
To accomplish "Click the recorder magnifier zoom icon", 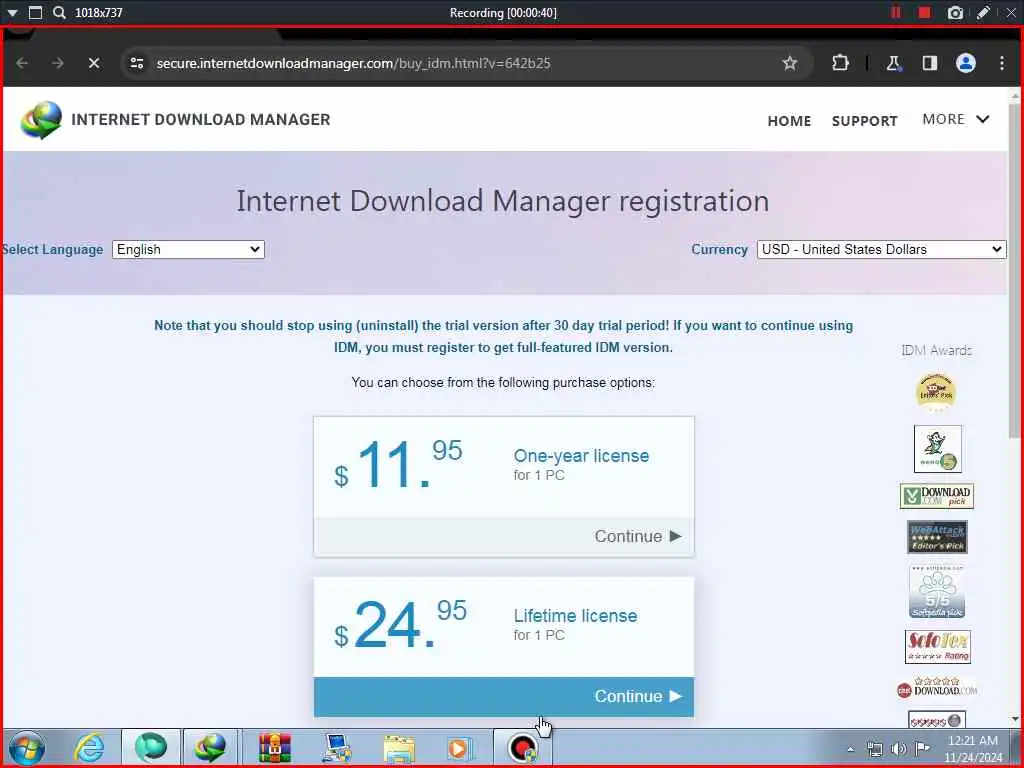I will point(59,12).
